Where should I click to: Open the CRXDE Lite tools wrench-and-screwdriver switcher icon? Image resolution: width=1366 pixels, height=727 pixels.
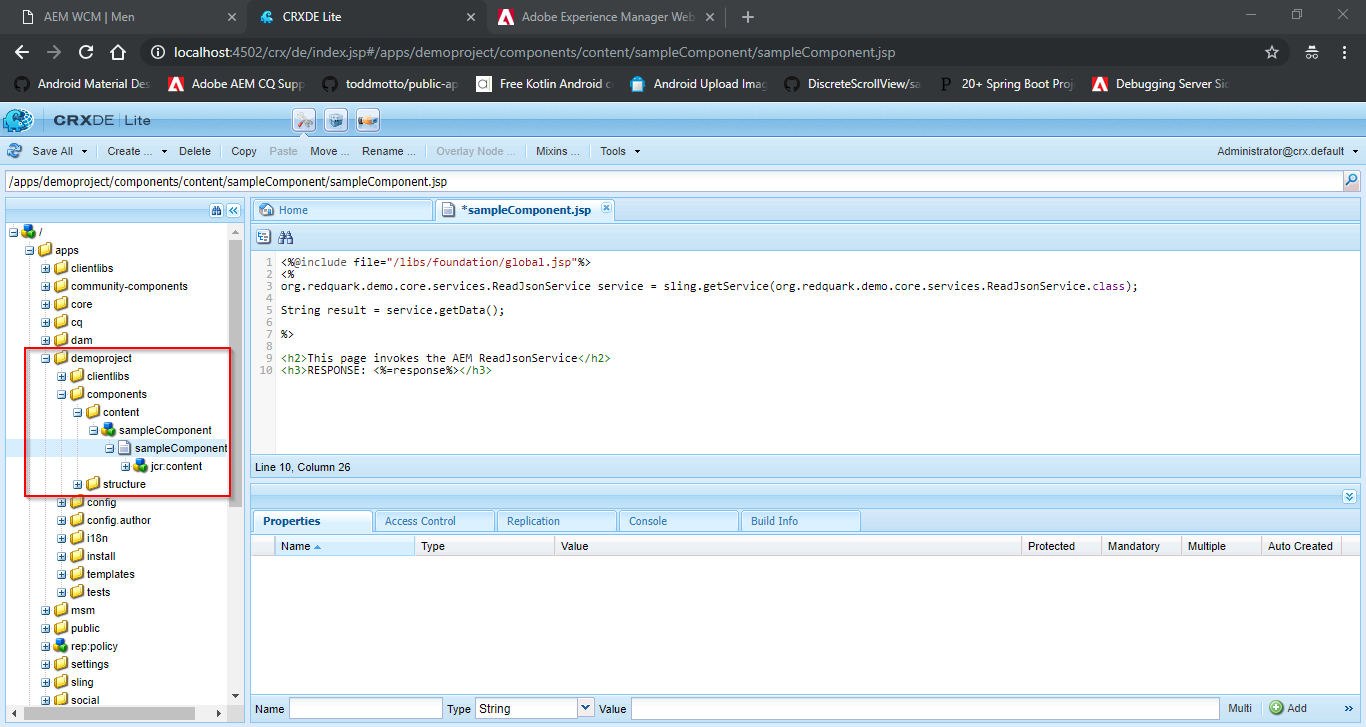click(x=304, y=120)
